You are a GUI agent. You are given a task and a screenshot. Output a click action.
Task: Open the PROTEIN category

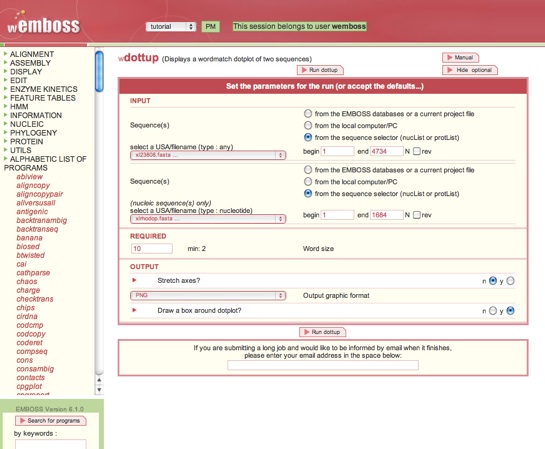26,141
